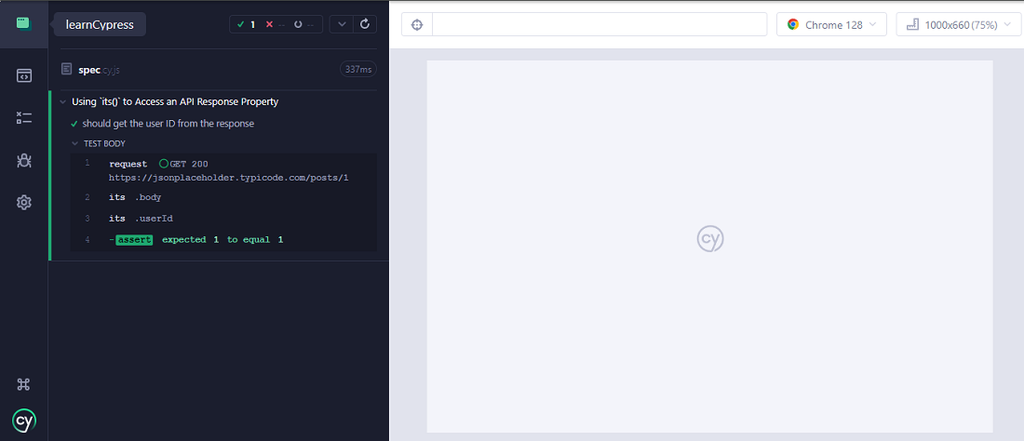1024x441 pixels.
Task: Collapse the Using its() suite chevron
Action: (x=63, y=102)
